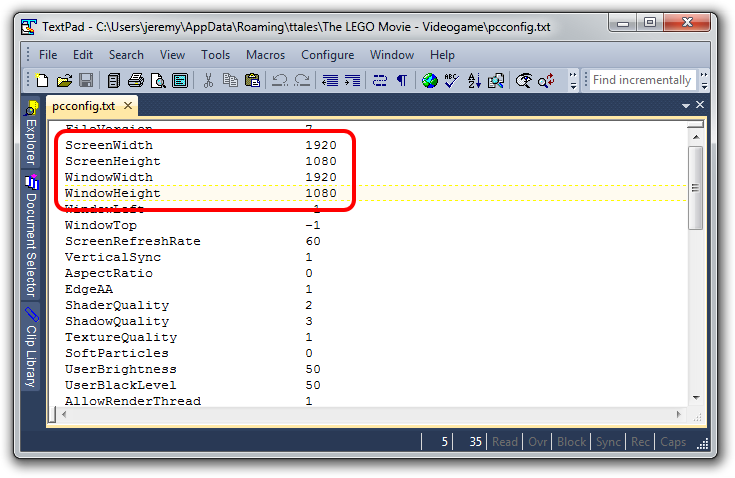The width and height of the screenshot is (735, 478).
Task: Click the horizontal scrollbar left arrow
Action: tap(64, 415)
